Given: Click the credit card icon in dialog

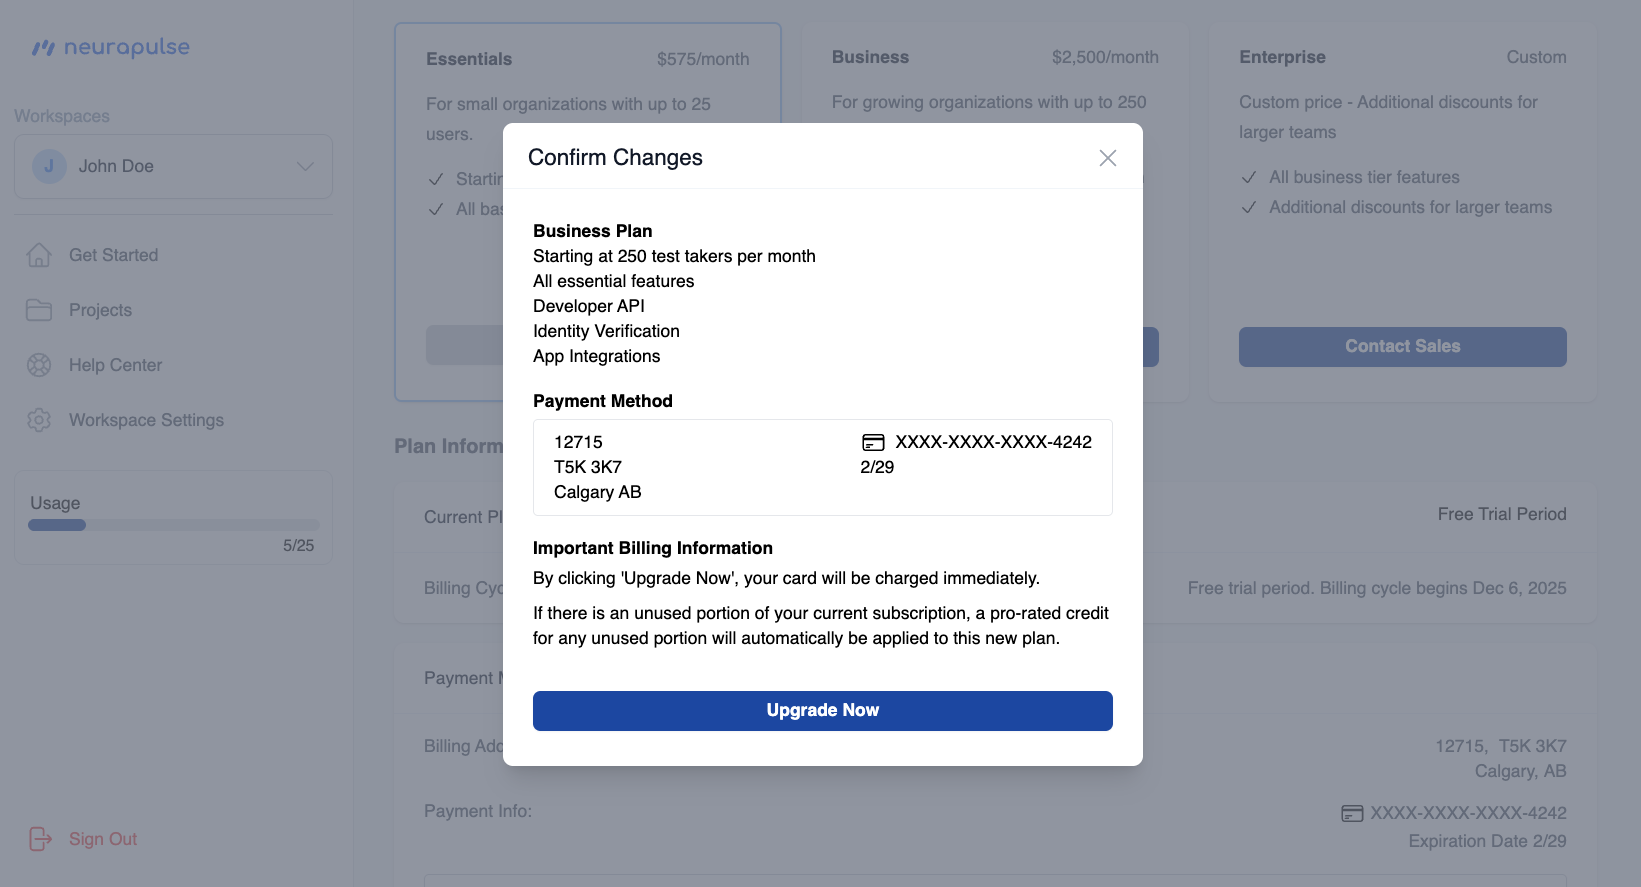Looking at the screenshot, I should tap(873, 442).
